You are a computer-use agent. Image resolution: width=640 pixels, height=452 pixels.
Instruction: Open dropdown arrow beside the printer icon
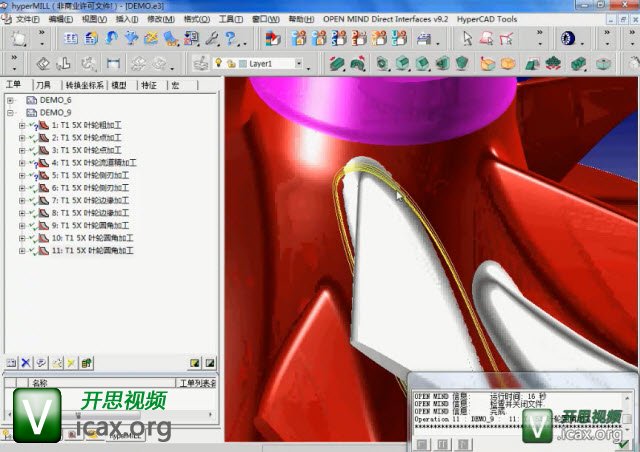[438, 43]
